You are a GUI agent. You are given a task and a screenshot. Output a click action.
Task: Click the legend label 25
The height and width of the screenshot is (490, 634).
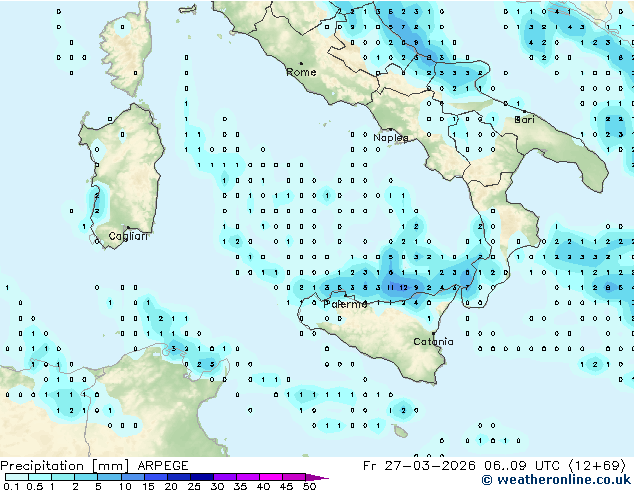(194, 486)
